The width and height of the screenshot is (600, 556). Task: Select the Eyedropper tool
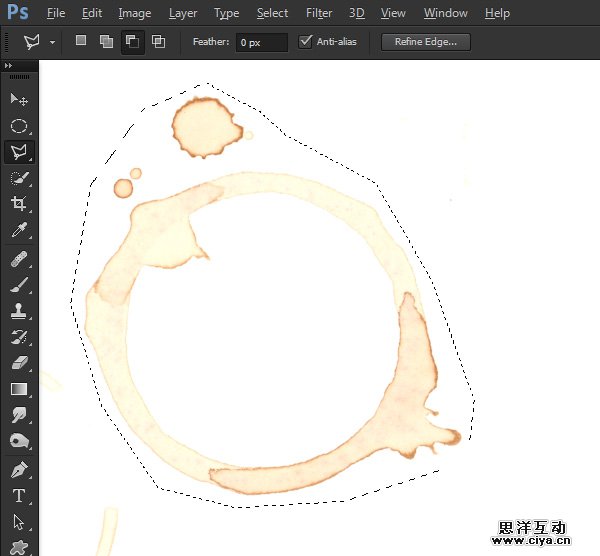click(18, 231)
